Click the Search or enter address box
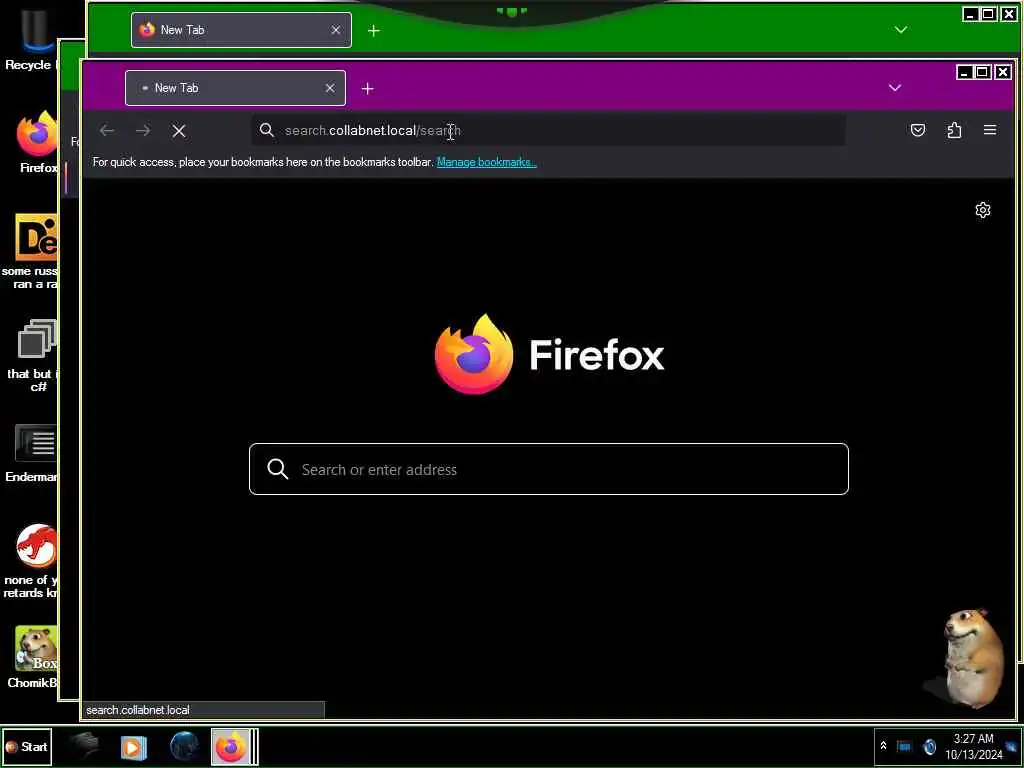Viewport: 1024px width, 768px height. (549, 469)
